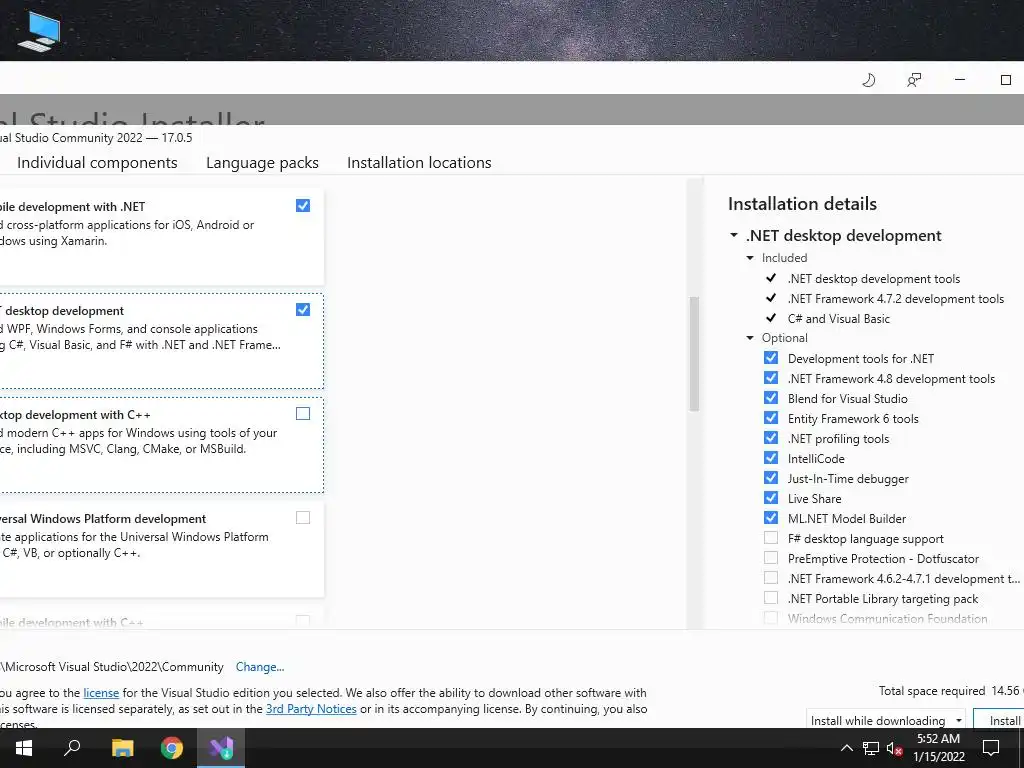
Task: Check PreEmptive Protection - Dotfuscator
Action: pyautogui.click(x=771, y=558)
